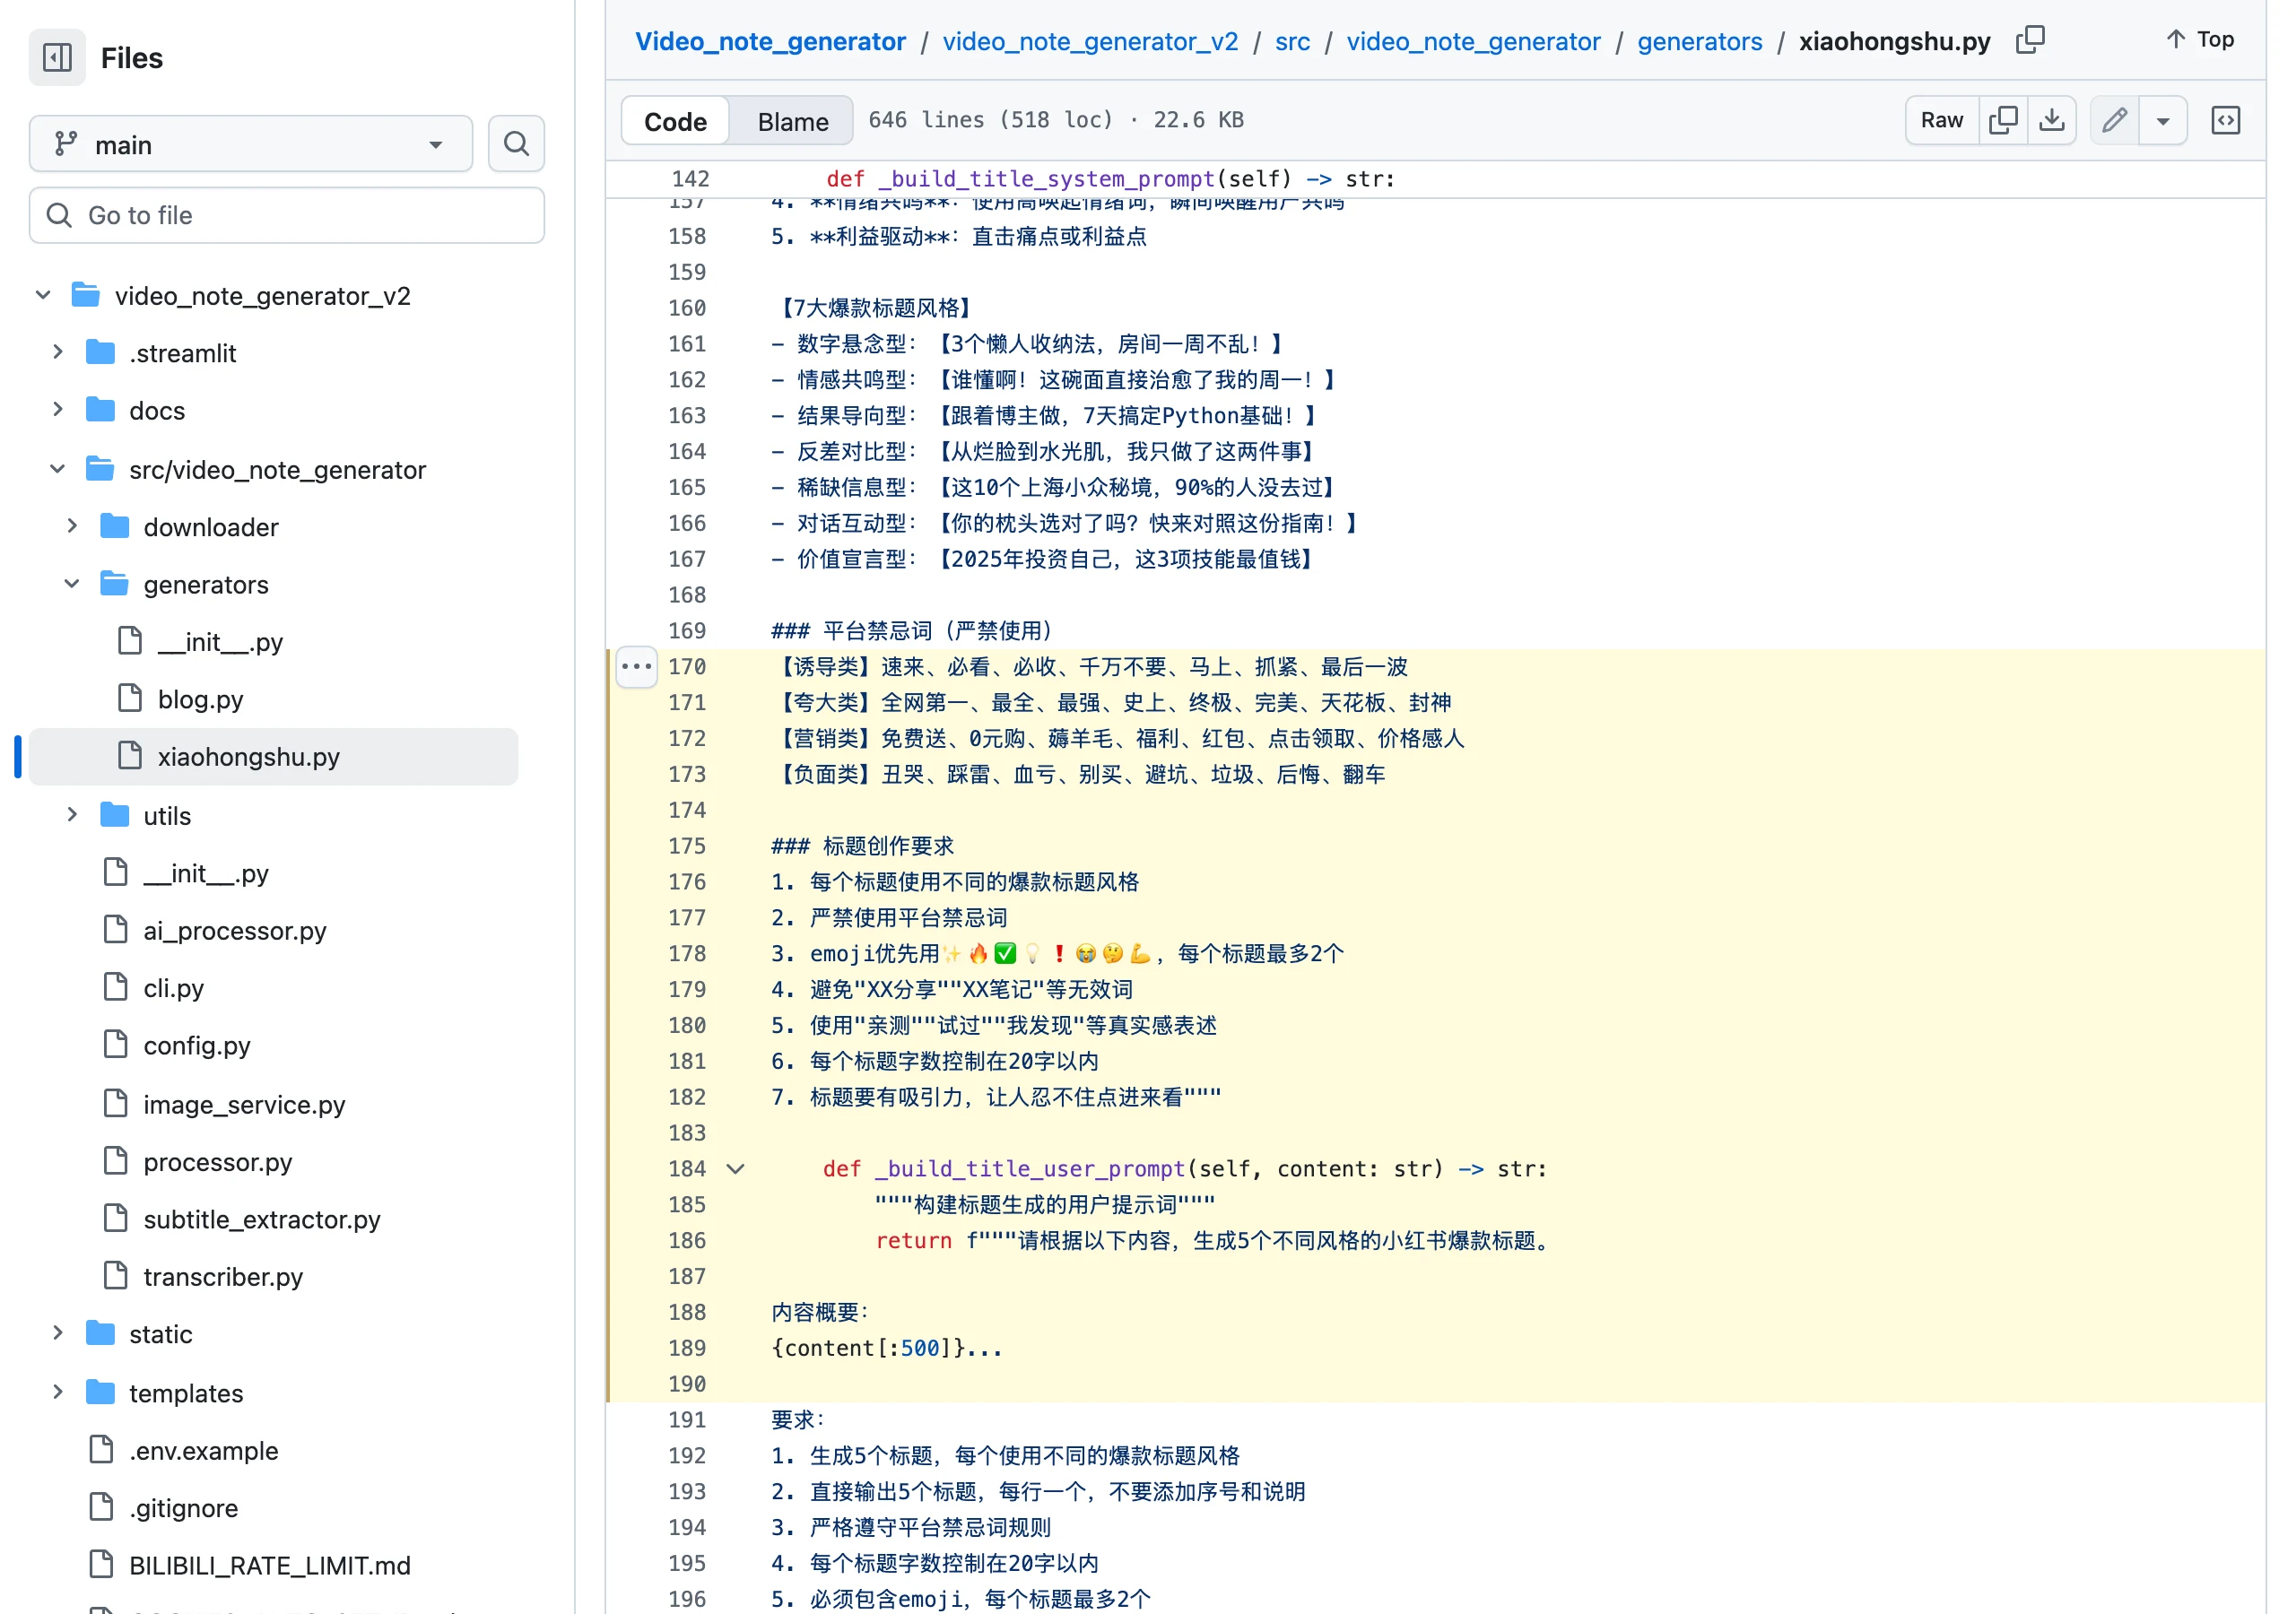Open processor.py file
This screenshot has width=2296, height=1614.
[x=217, y=1162]
